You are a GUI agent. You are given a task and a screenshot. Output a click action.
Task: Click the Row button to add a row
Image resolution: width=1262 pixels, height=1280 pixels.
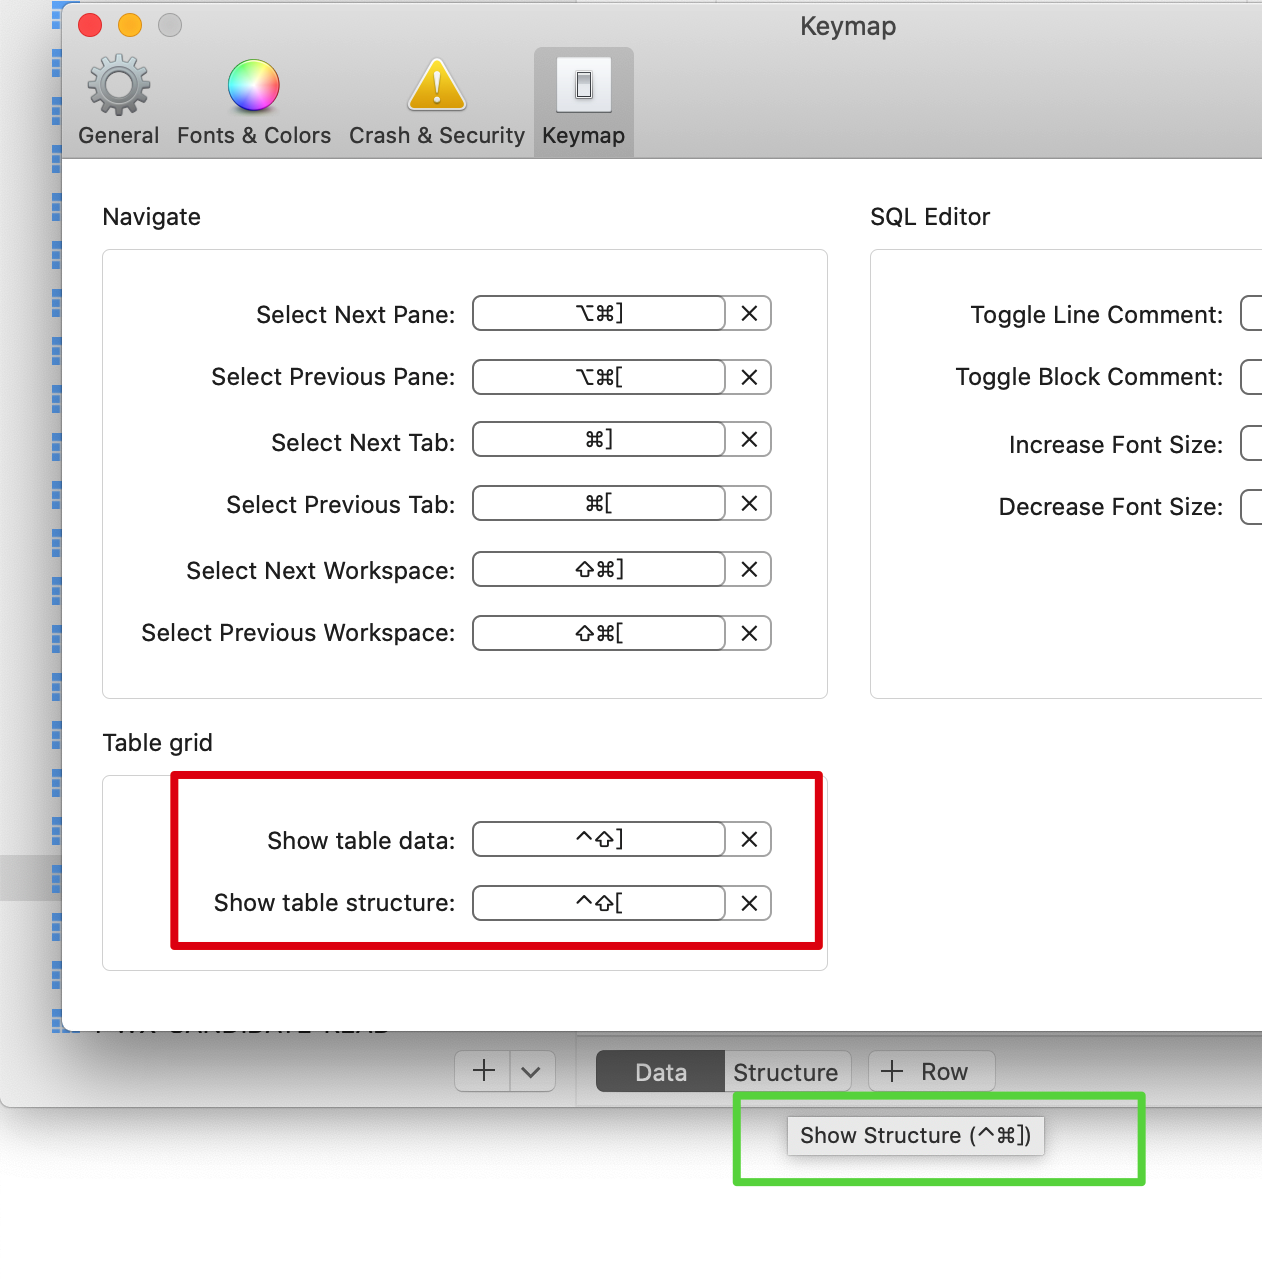click(x=930, y=1071)
